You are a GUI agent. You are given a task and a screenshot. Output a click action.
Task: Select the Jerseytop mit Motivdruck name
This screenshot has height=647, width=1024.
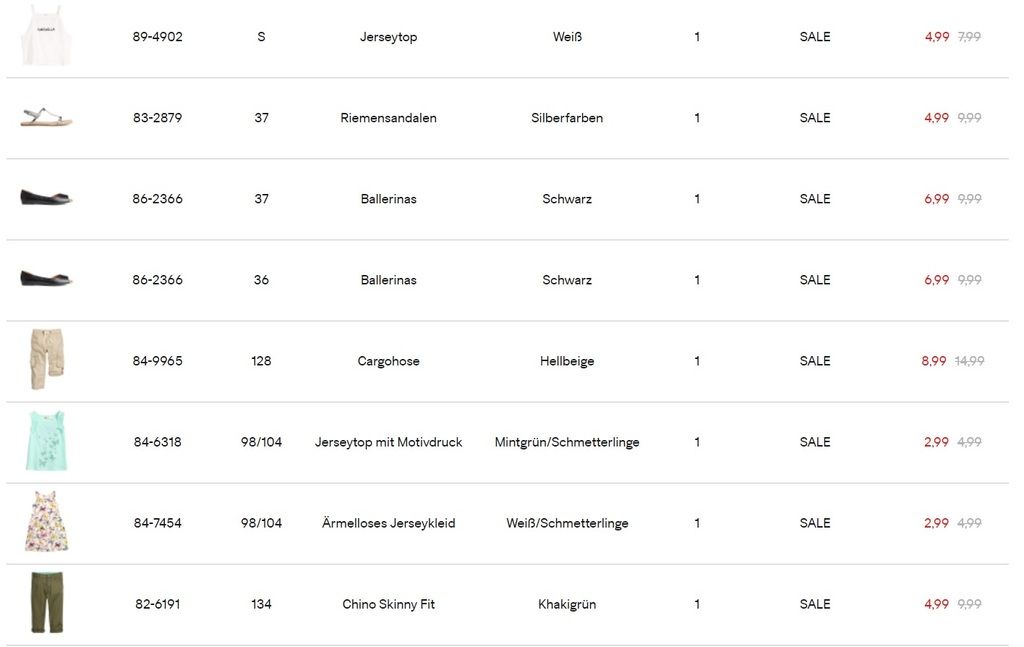point(388,442)
